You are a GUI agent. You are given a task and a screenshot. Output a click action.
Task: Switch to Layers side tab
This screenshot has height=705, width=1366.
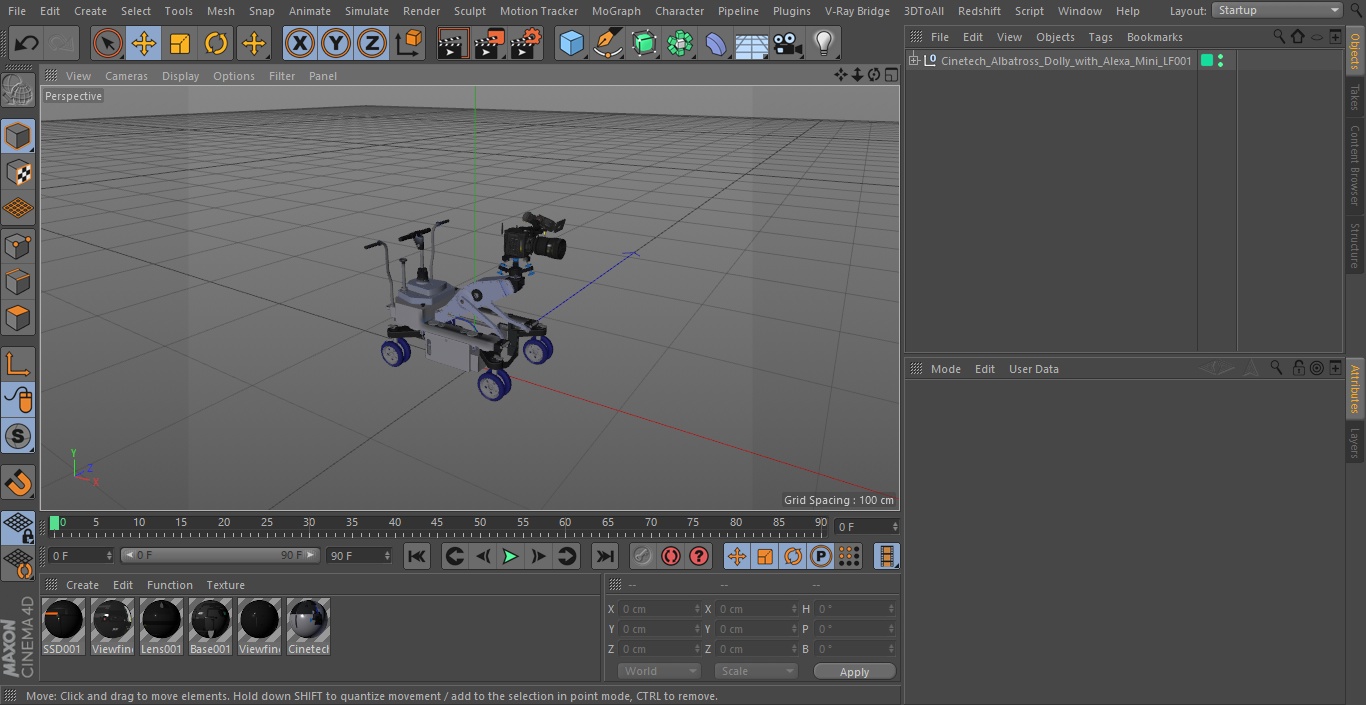tap(1355, 443)
